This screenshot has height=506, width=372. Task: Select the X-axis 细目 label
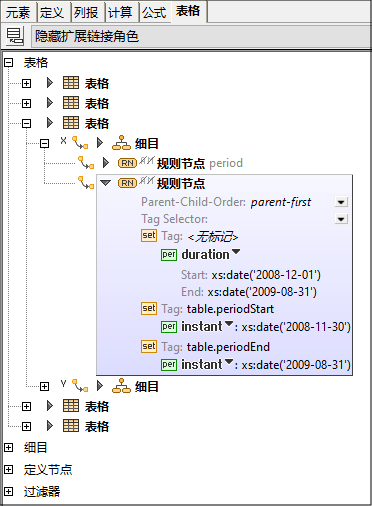point(147,144)
